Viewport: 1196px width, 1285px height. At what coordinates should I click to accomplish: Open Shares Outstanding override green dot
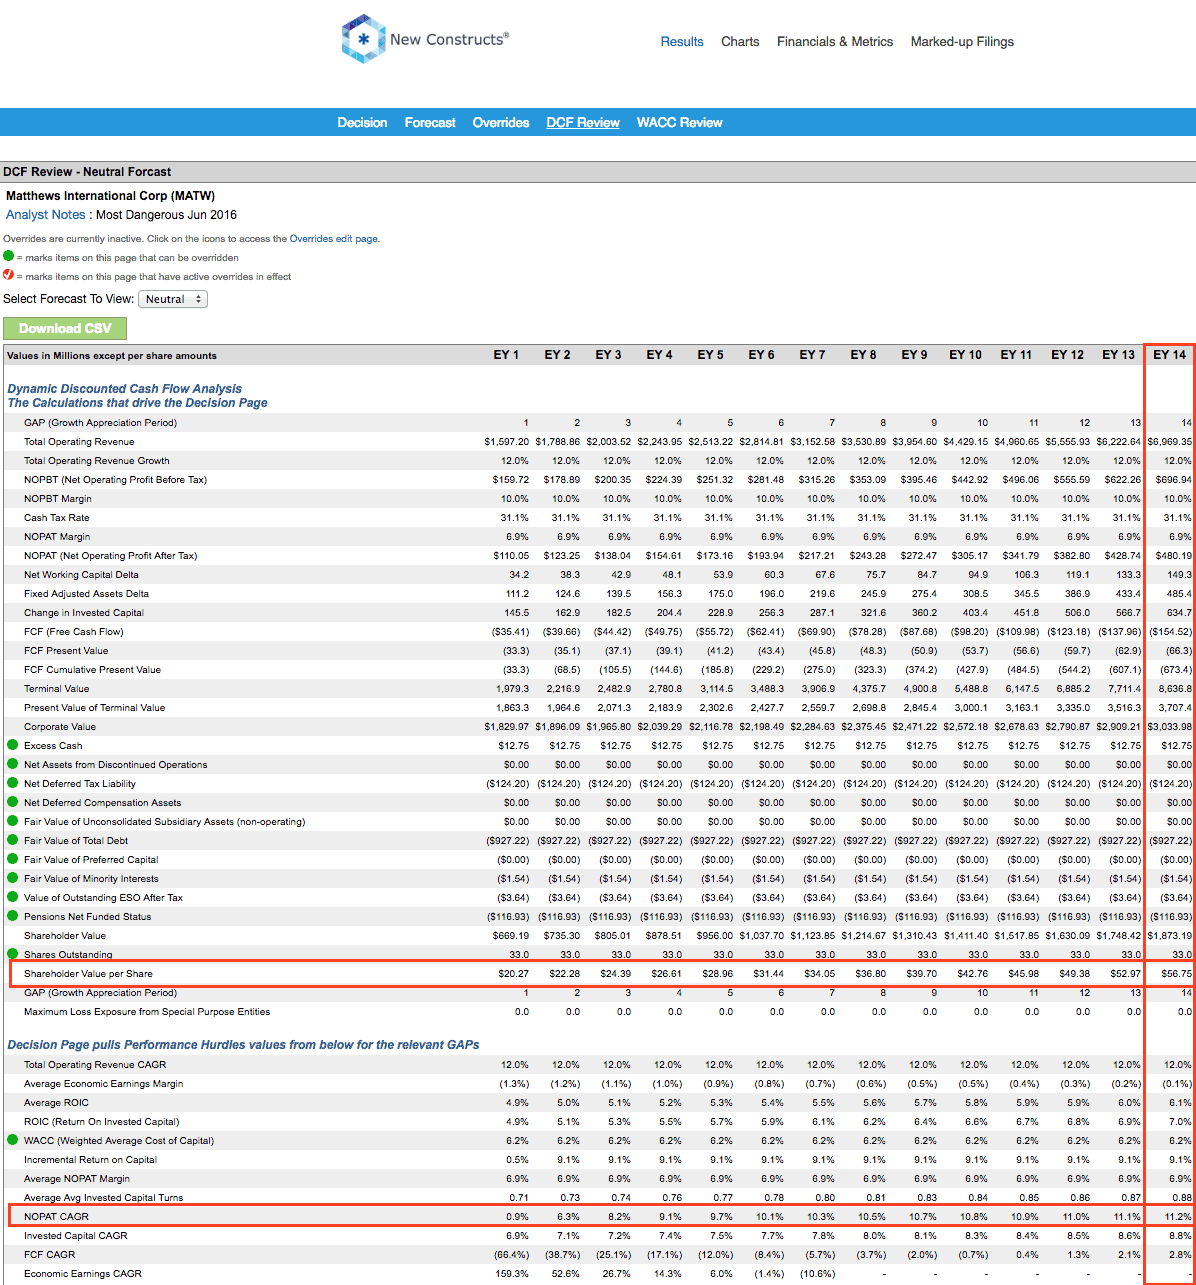point(12,954)
